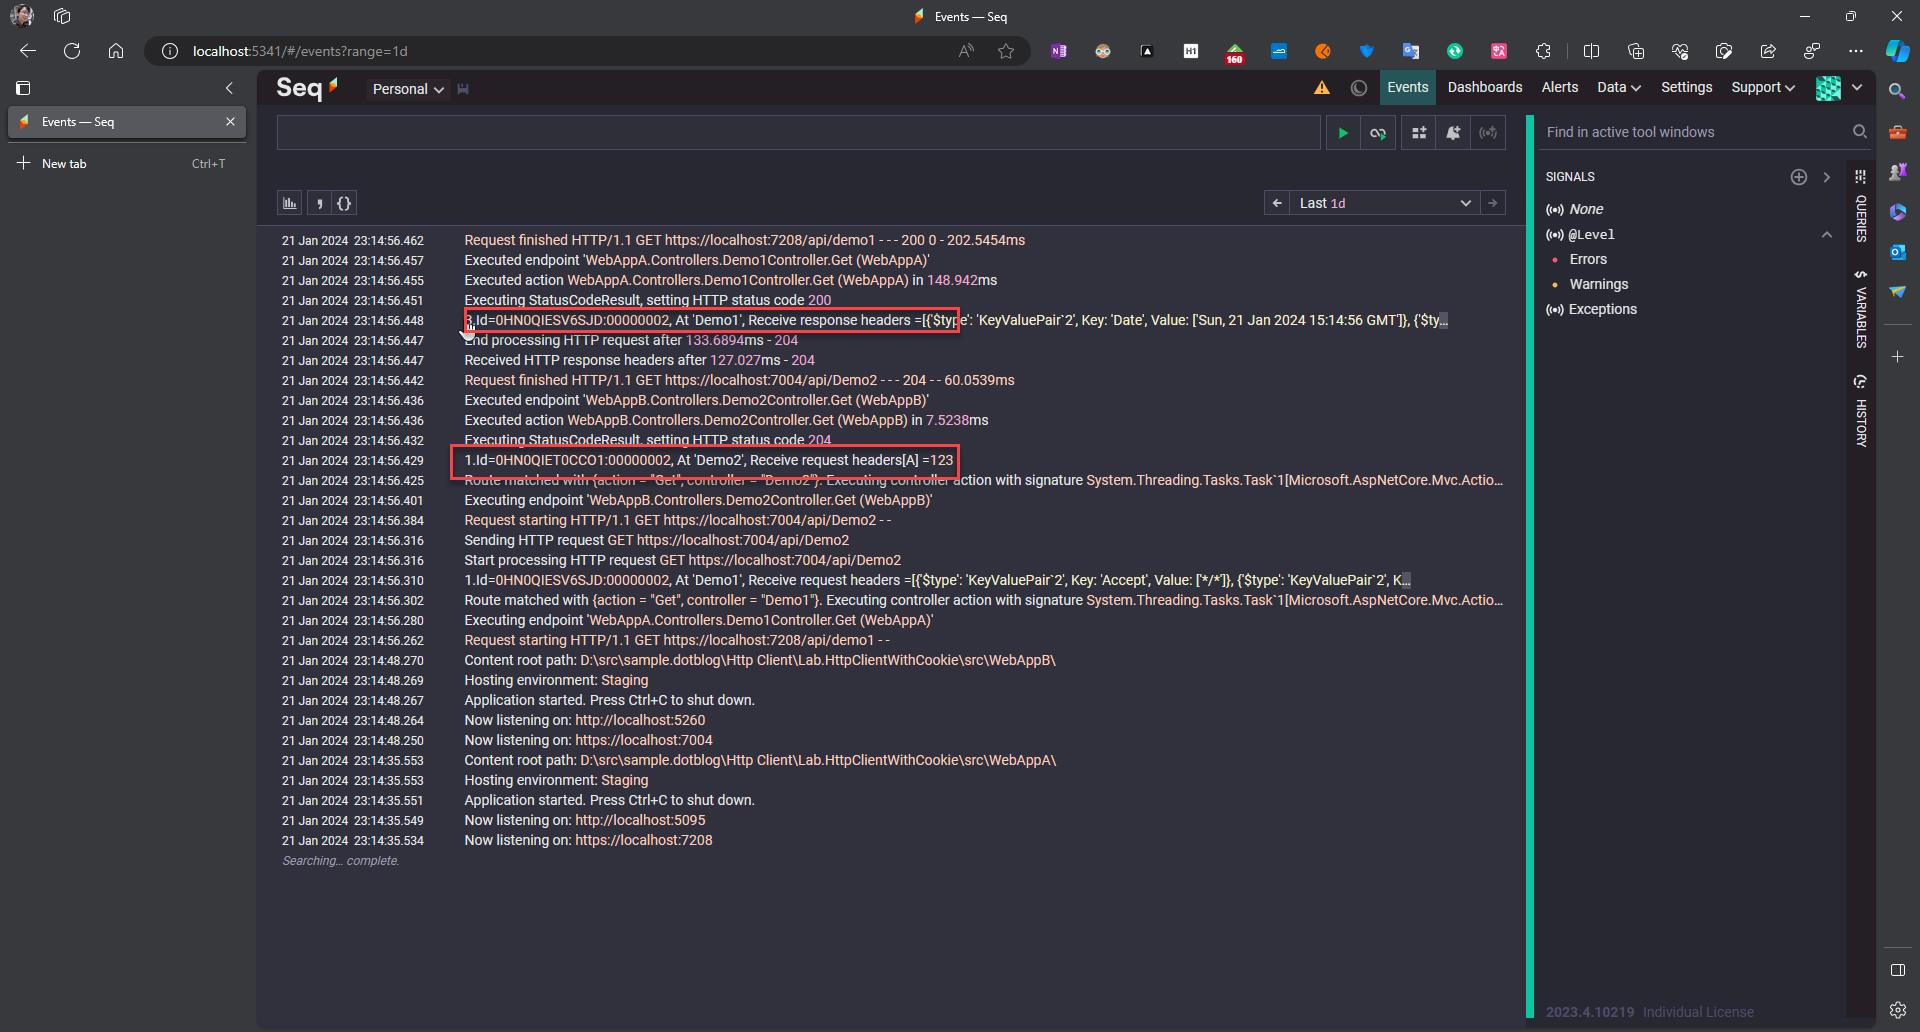Viewport: 1920px width, 1032px height.
Task: Open the Variables side panel
Action: pos(1860,308)
